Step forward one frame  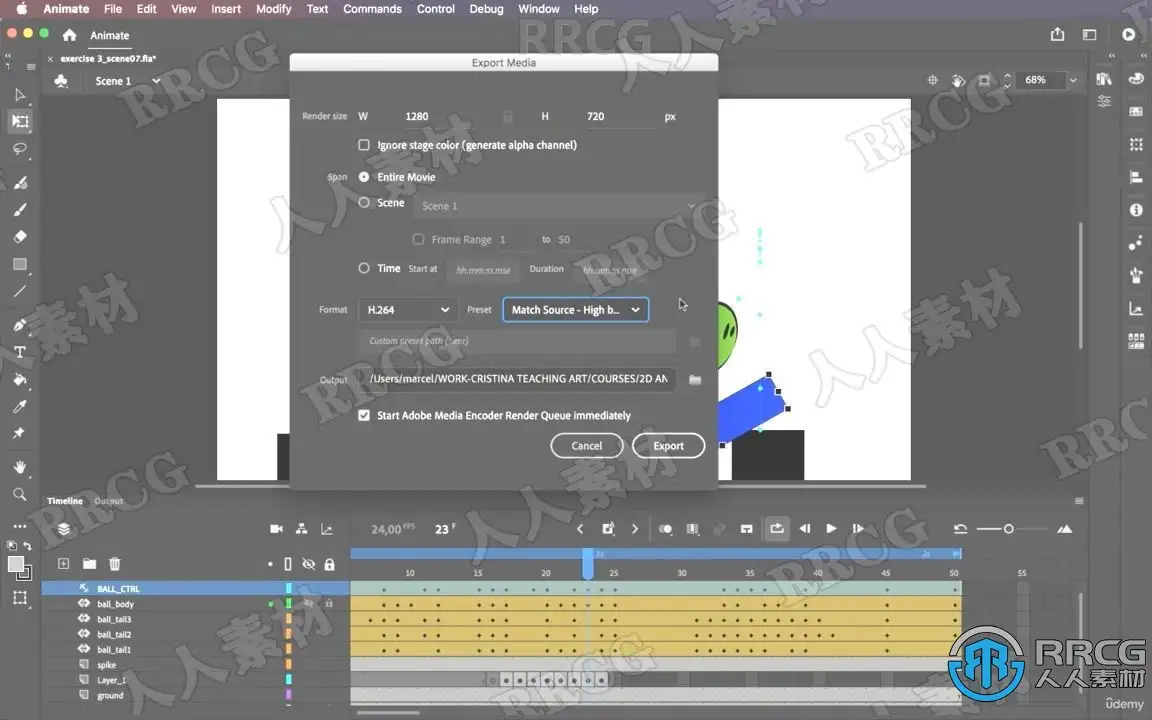(x=857, y=528)
